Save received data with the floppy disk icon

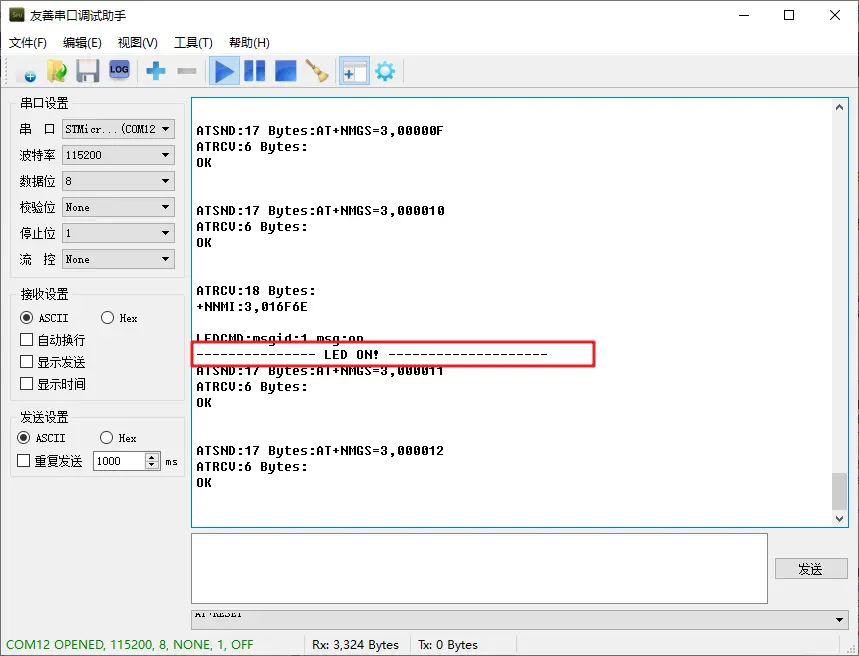point(88,71)
